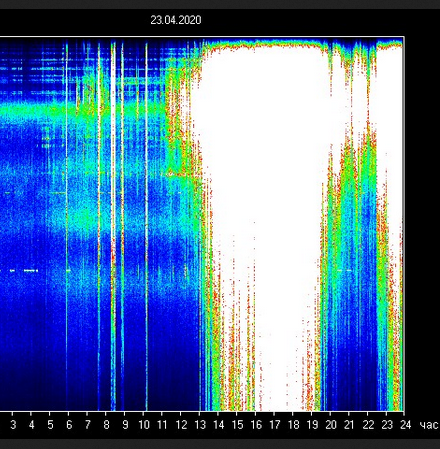Click the hour 9 axis label

pyautogui.click(x=125, y=425)
